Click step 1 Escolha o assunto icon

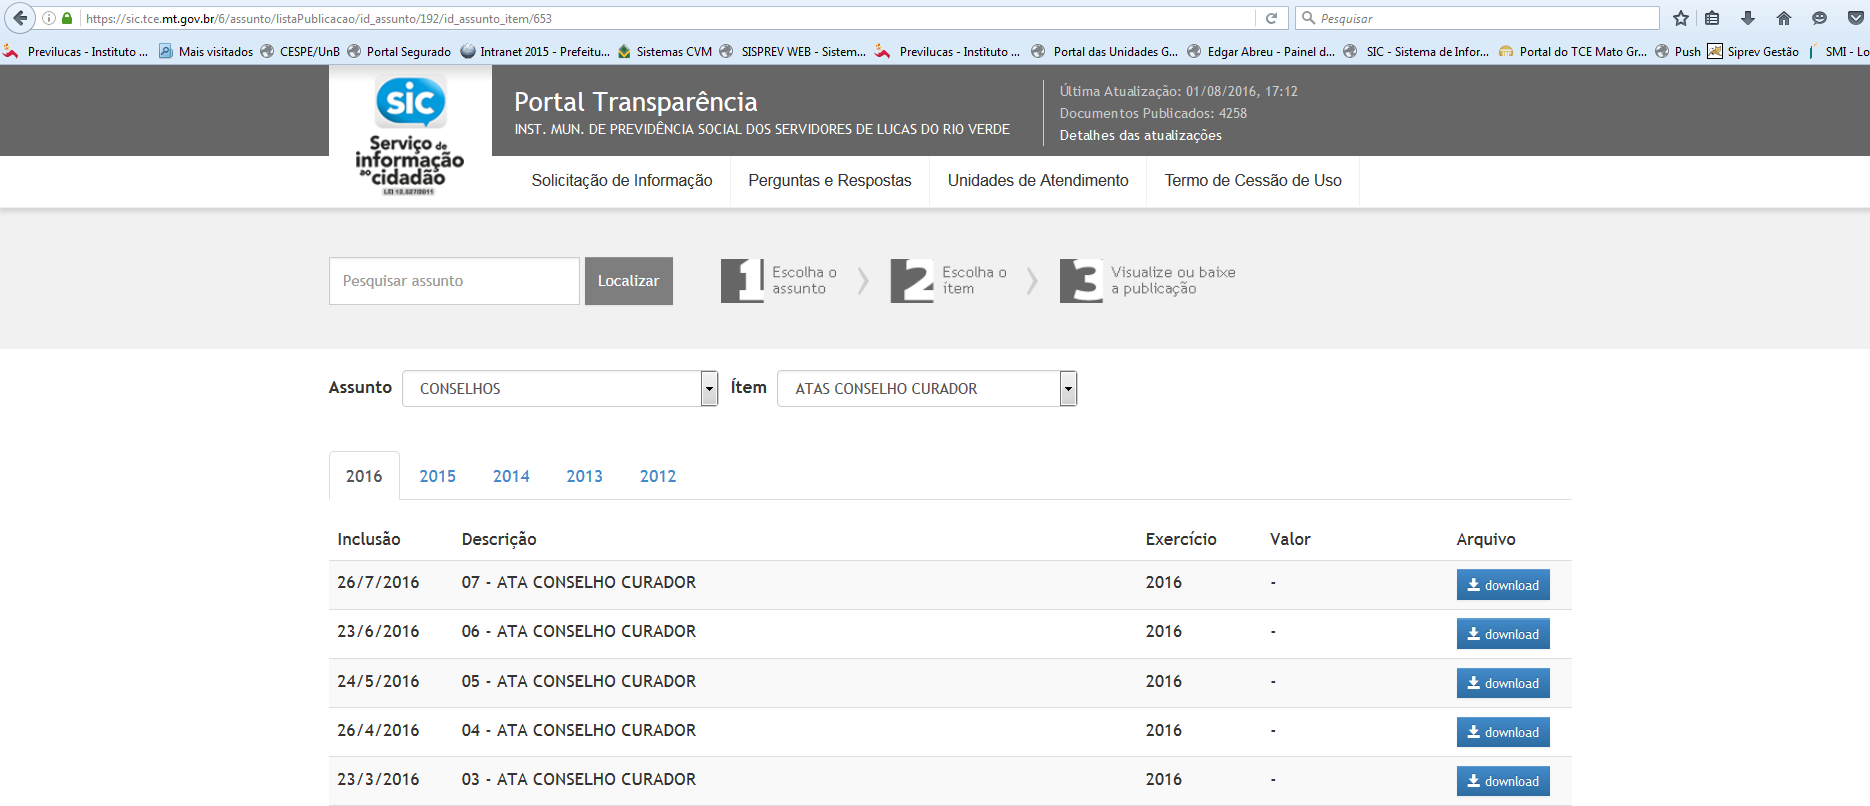coord(742,281)
